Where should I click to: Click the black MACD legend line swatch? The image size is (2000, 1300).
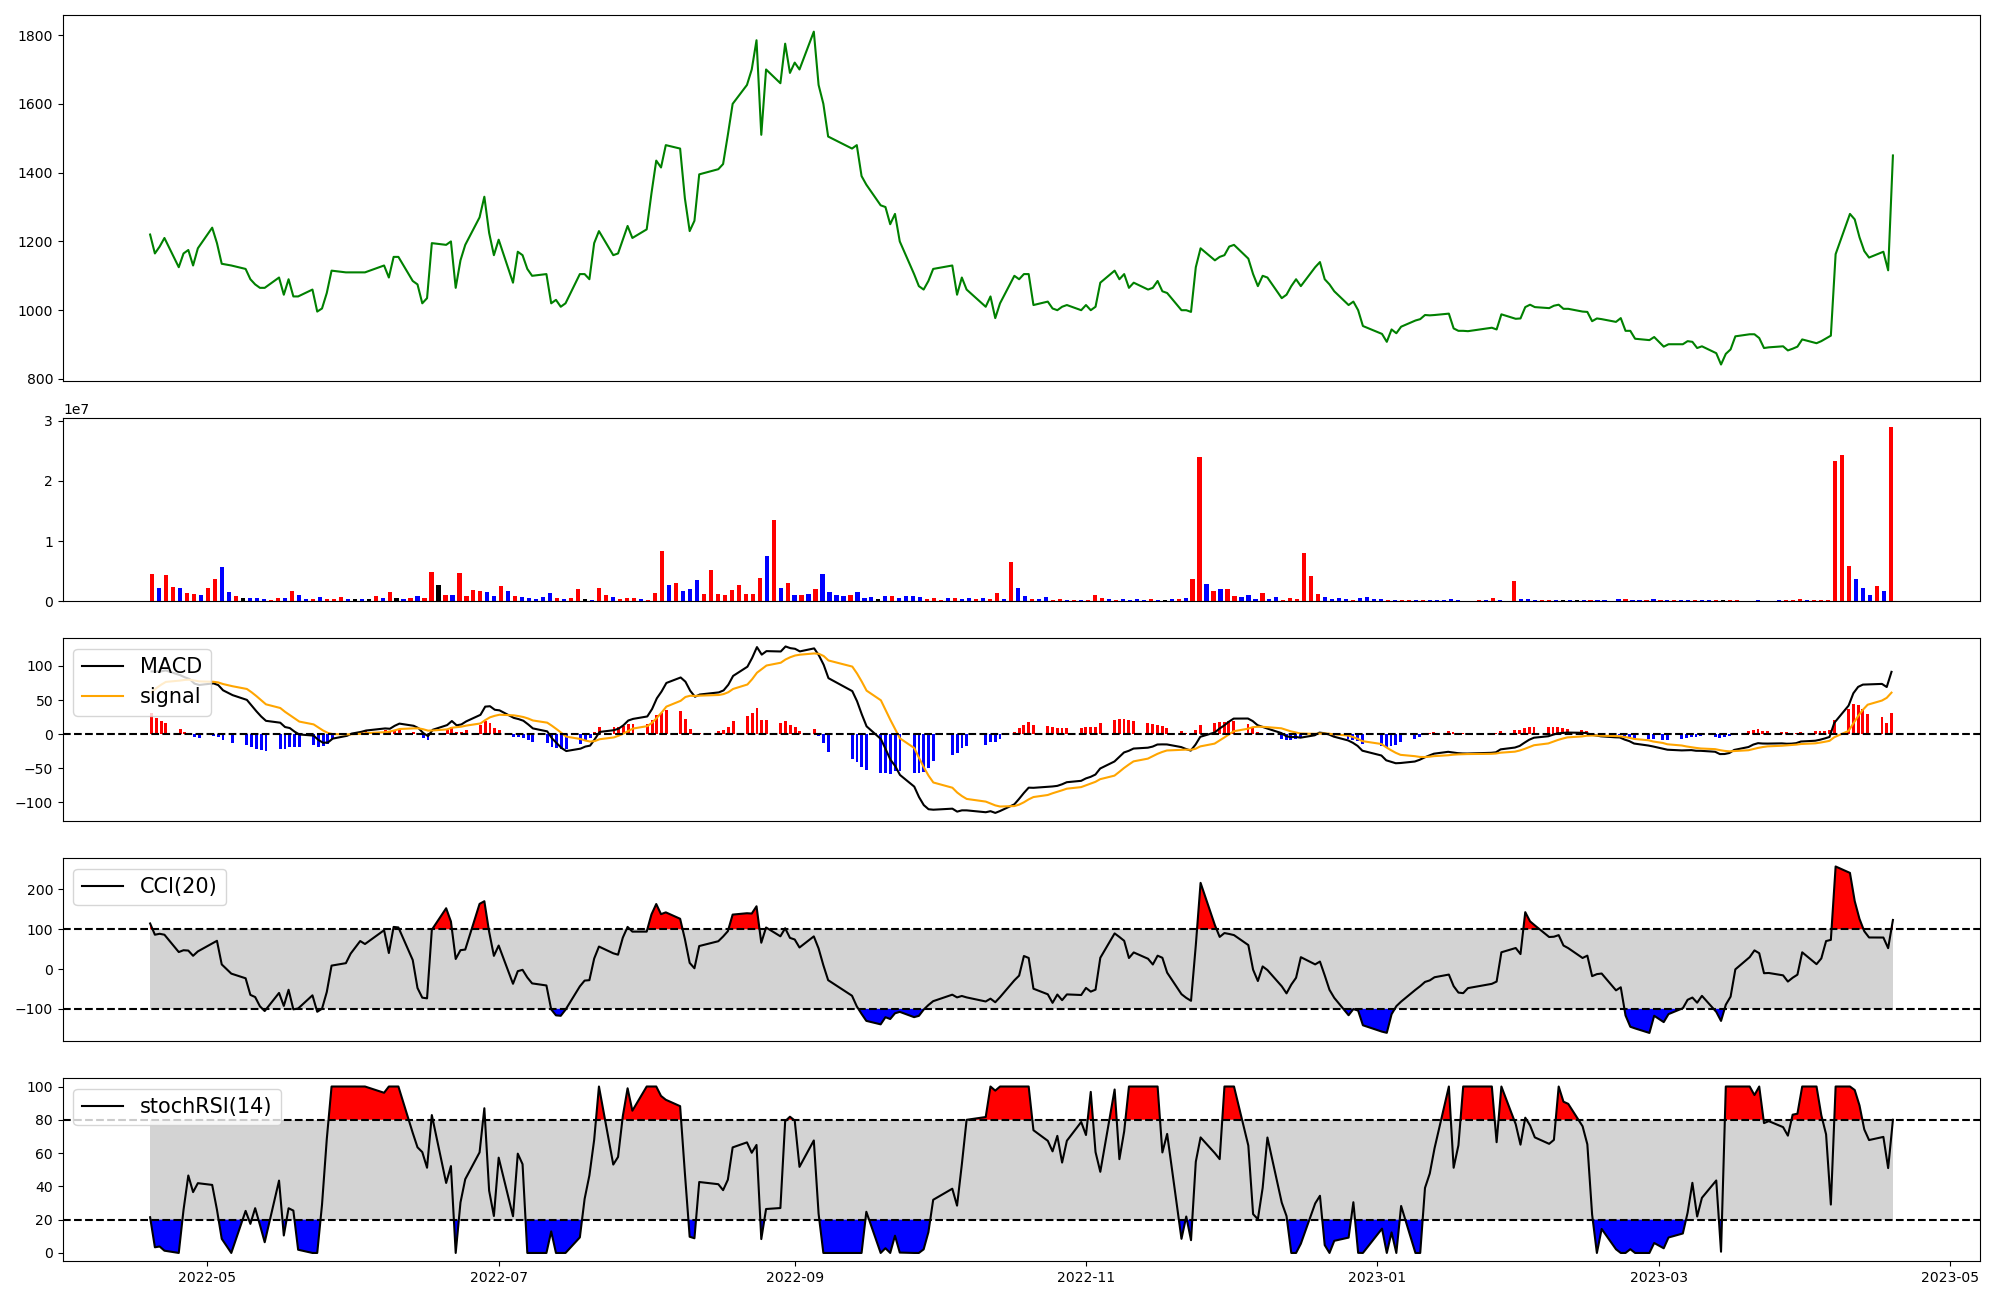pos(102,666)
